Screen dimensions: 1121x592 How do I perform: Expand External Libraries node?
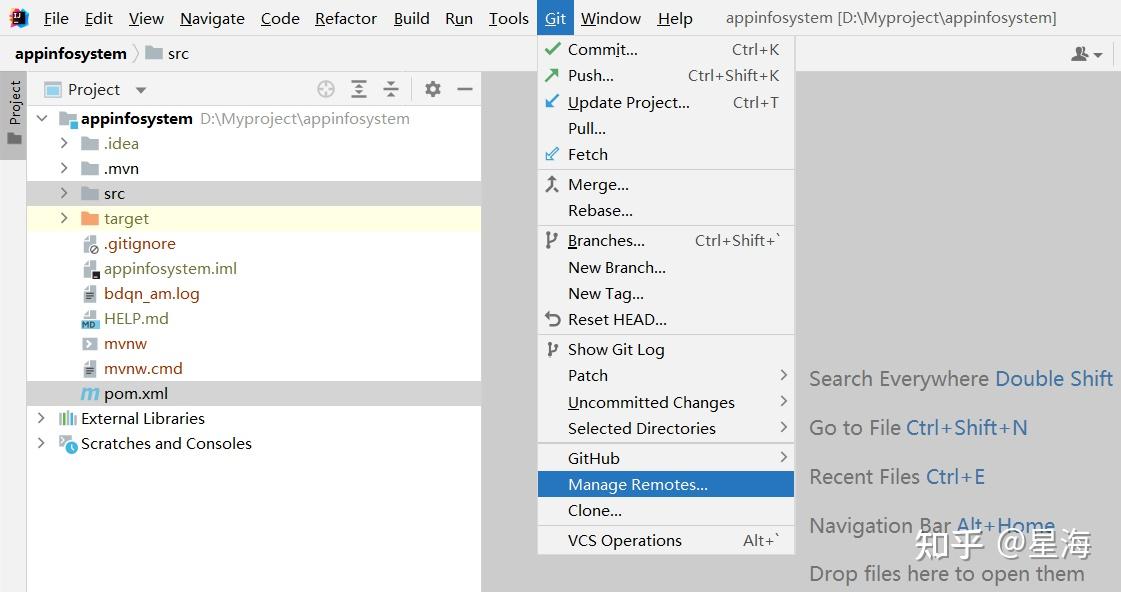(41, 418)
